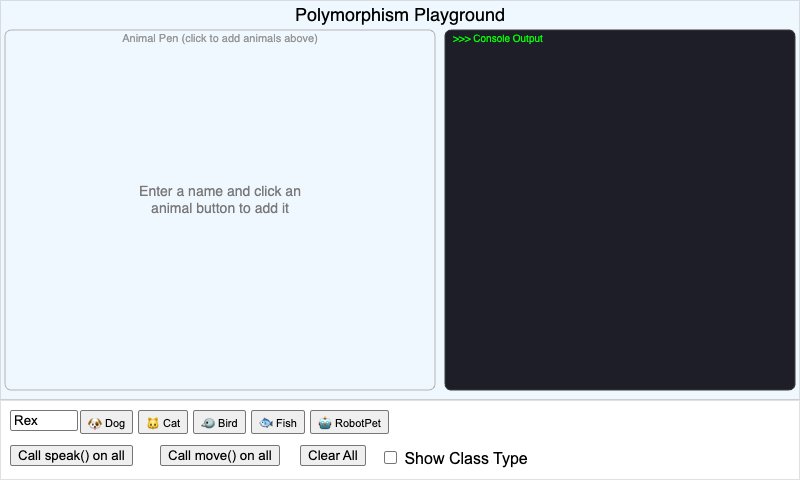
Task: Add a Bird to the pen
Action: click(x=219, y=422)
